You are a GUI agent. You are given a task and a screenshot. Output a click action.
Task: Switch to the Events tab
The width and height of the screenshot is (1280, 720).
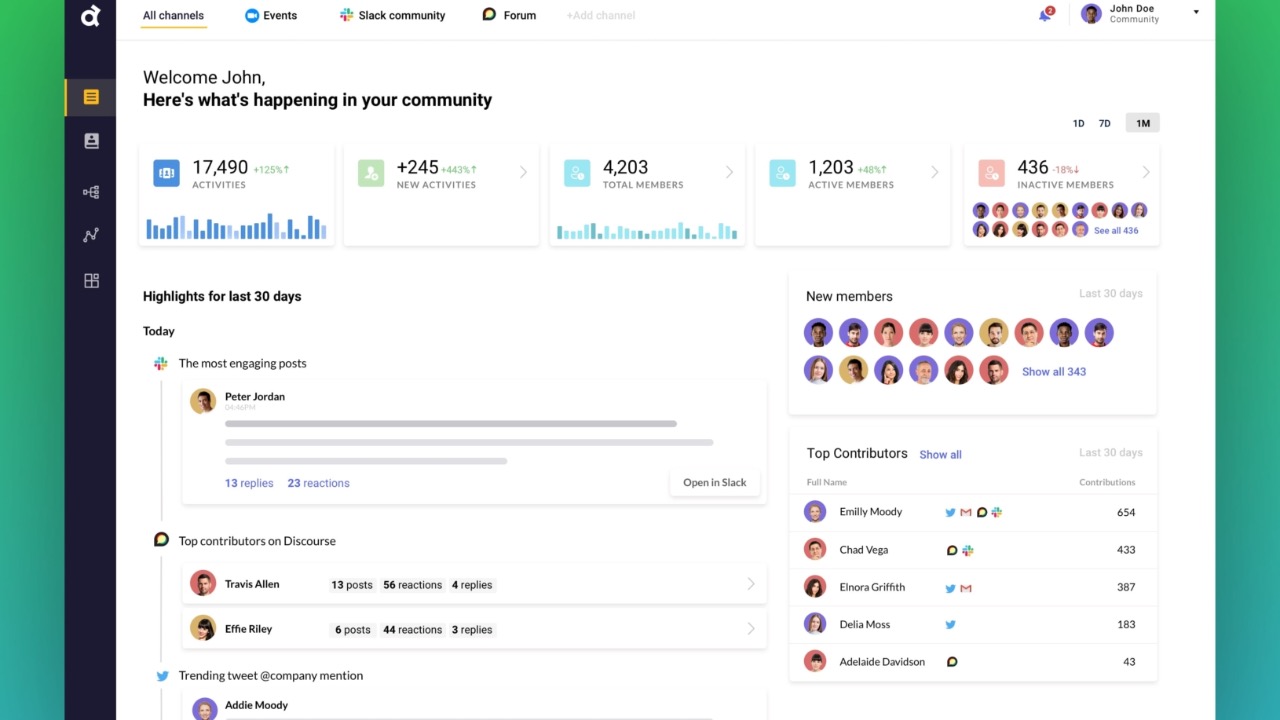(x=271, y=15)
